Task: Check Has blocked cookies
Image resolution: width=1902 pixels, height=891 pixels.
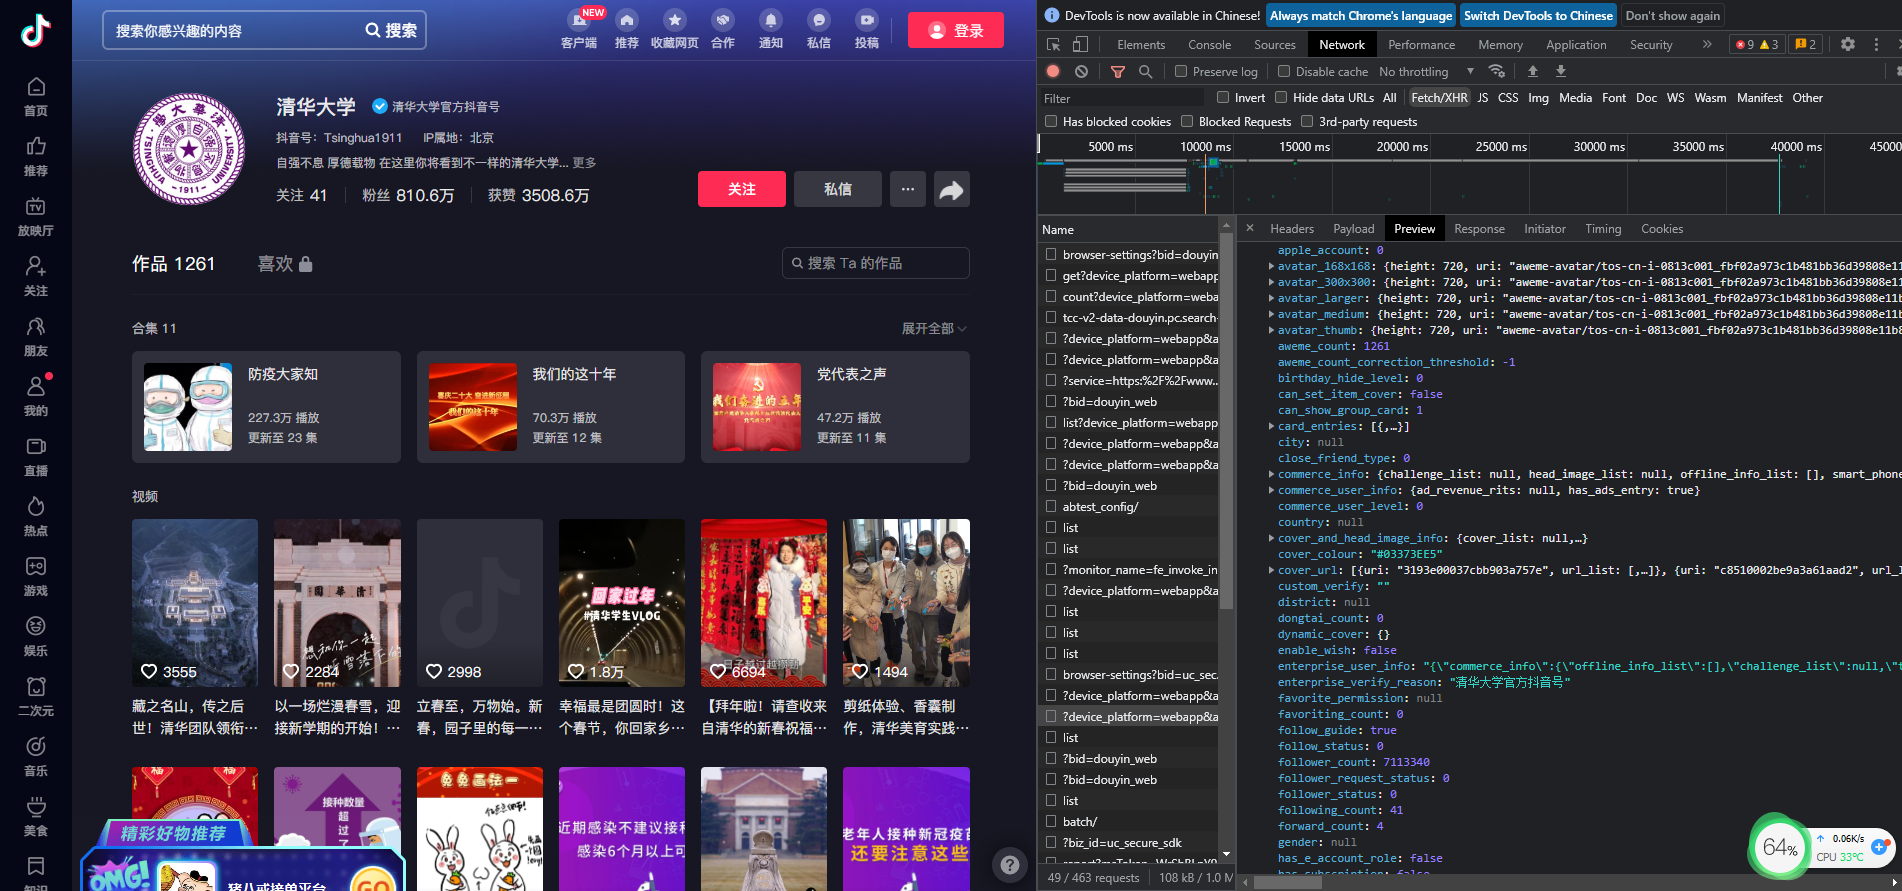Action: 1051,121
